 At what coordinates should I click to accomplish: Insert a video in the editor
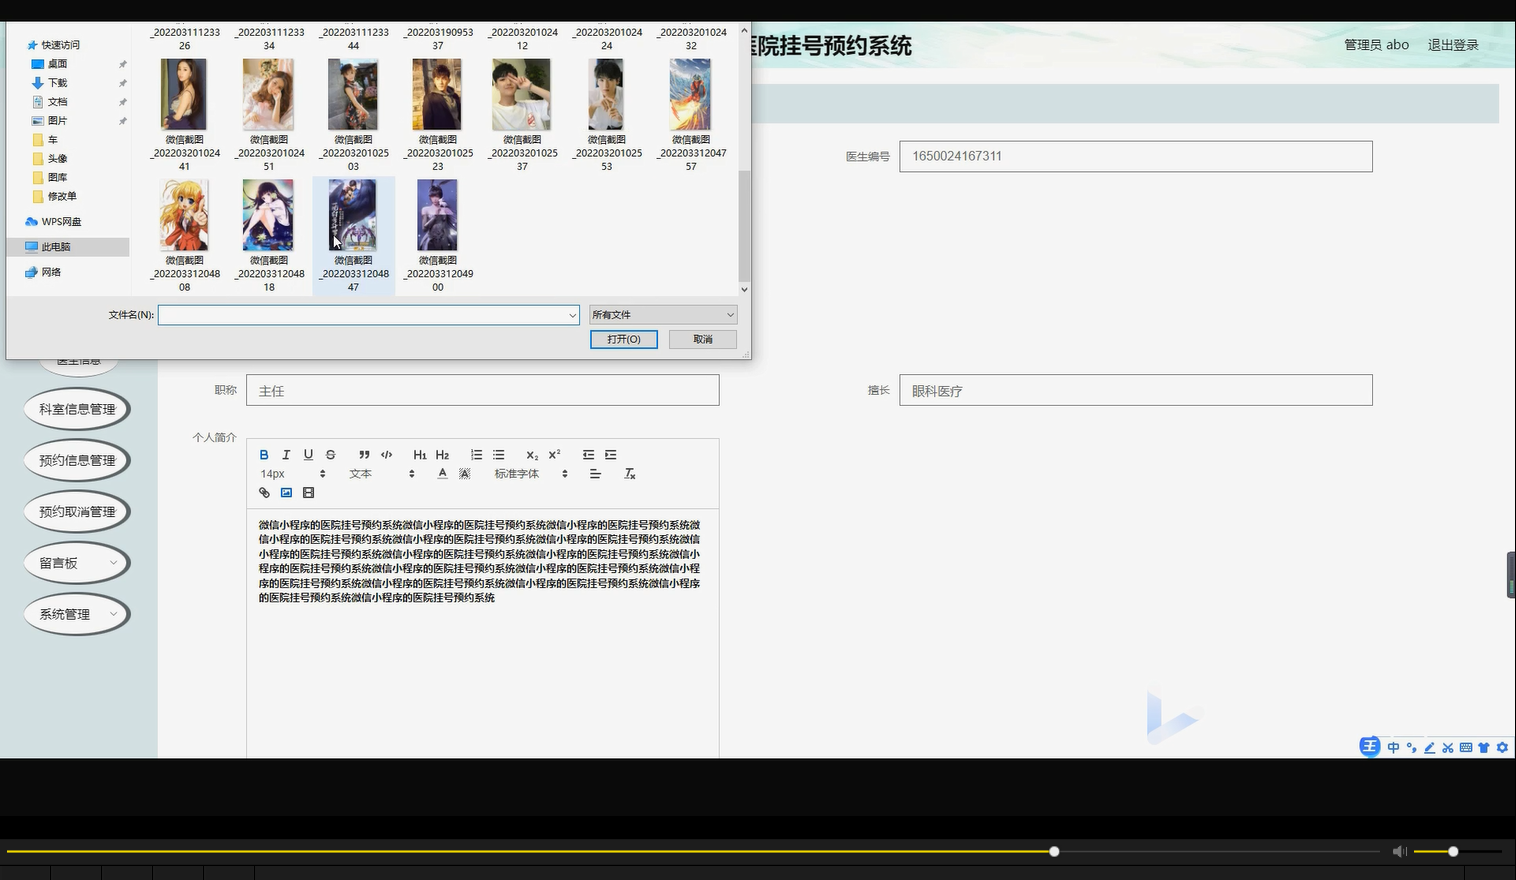pyautogui.click(x=308, y=493)
